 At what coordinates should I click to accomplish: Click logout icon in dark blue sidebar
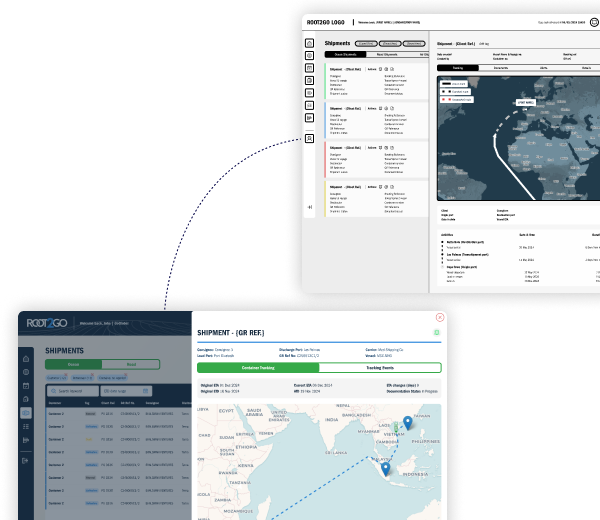pos(25,461)
